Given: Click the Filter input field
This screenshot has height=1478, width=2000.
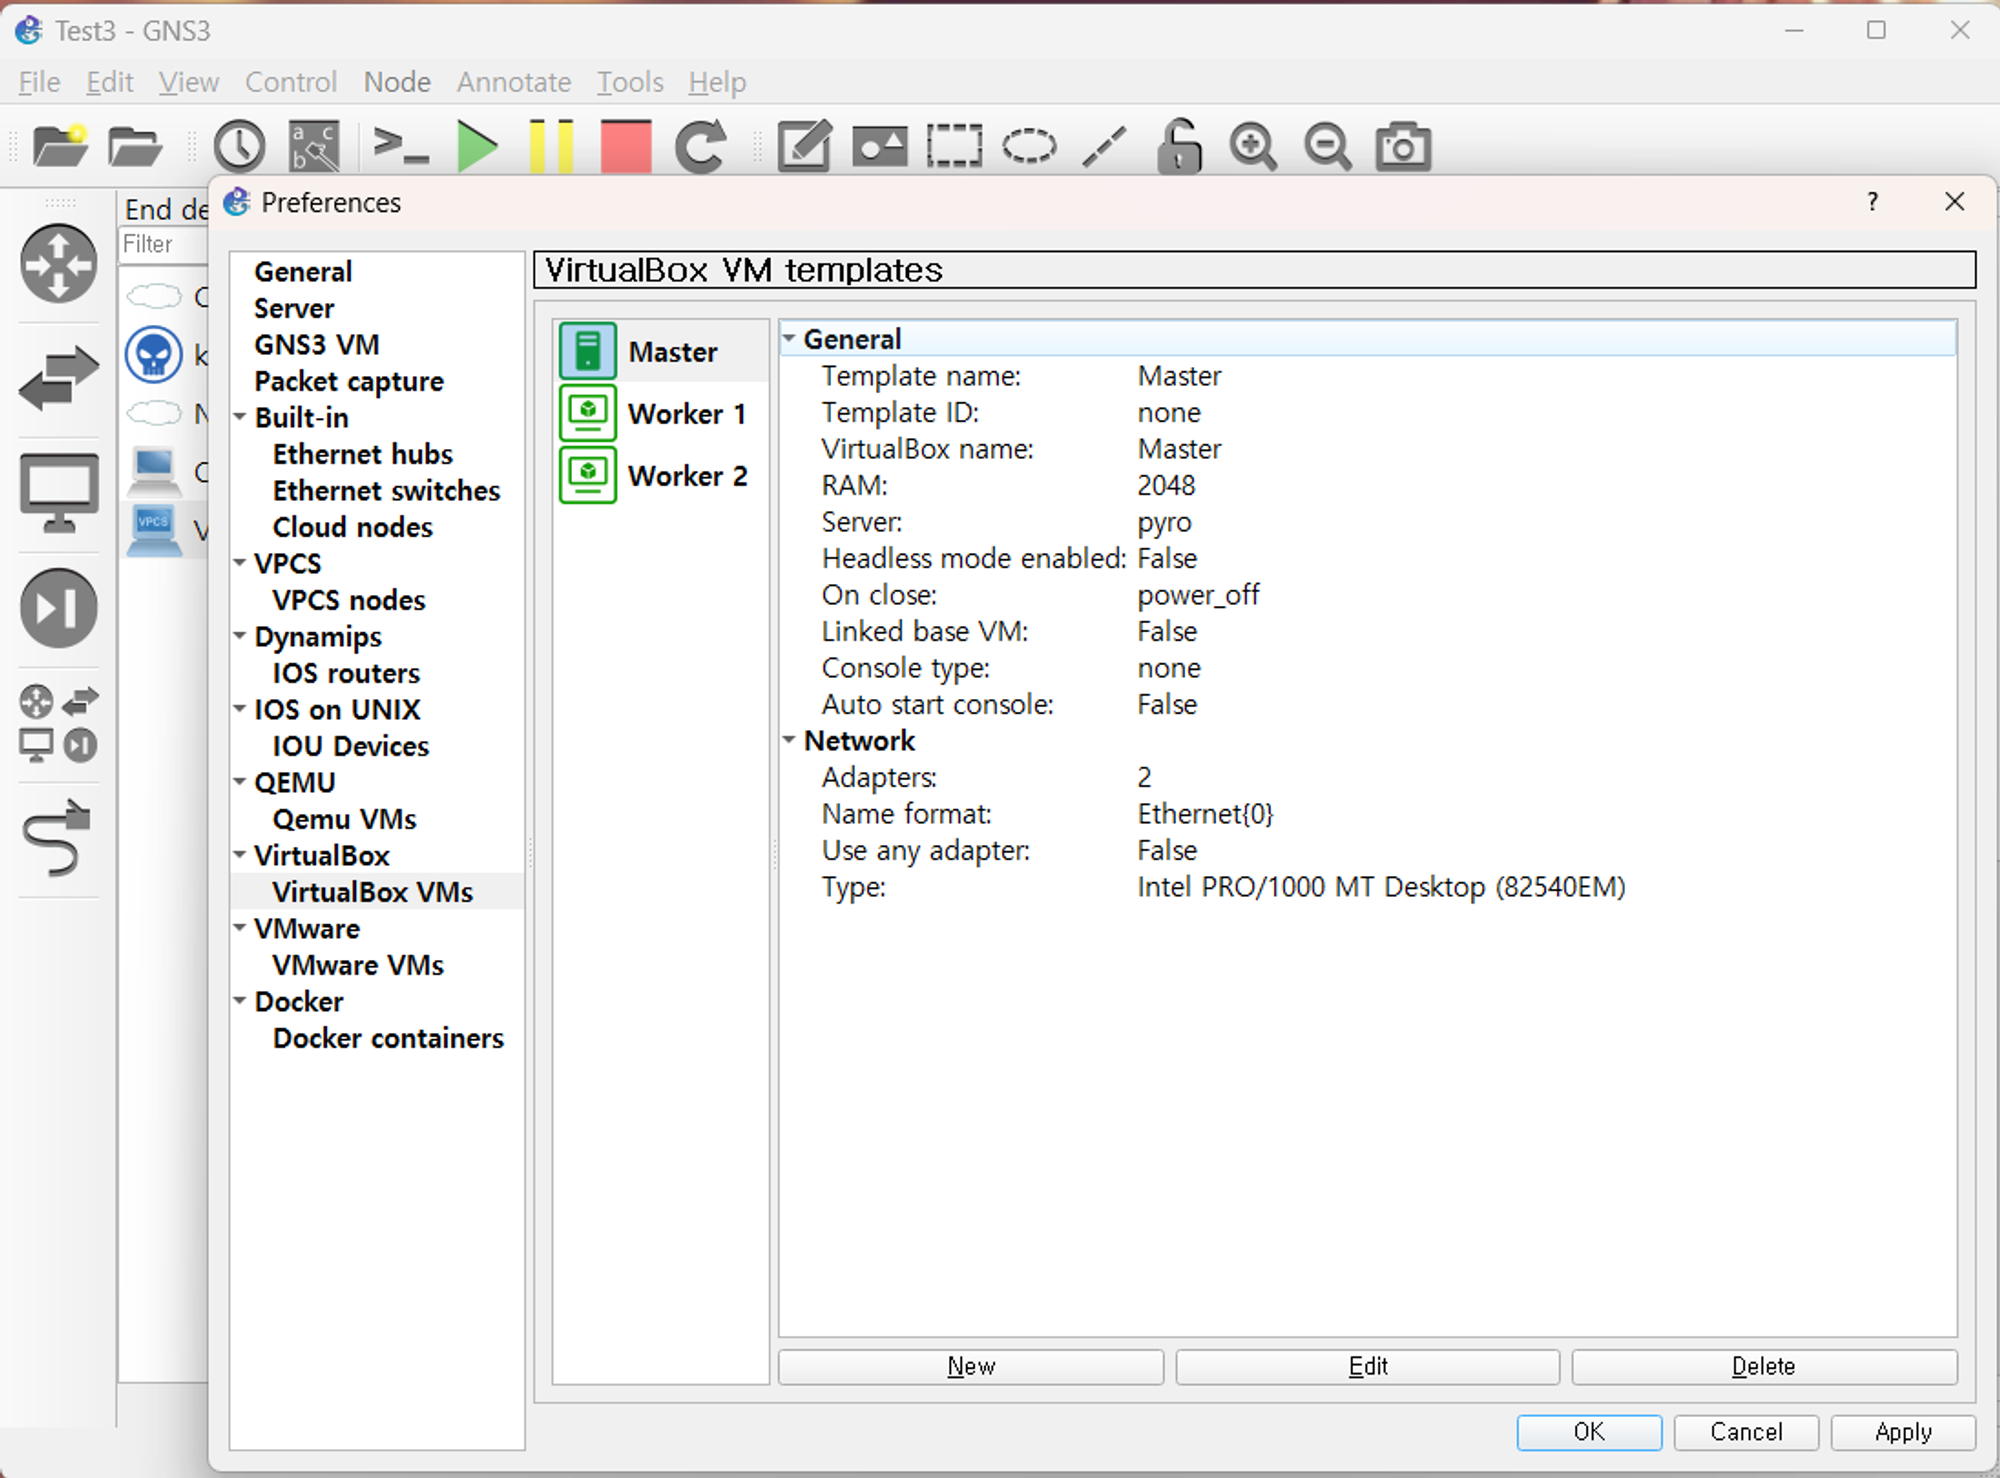Looking at the screenshot, I should (x=163, y=244).
